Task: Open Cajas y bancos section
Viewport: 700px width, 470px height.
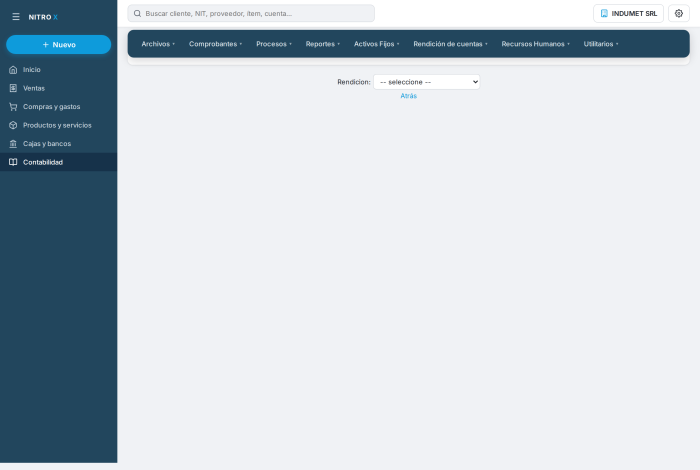Action: tap(58, 144)
